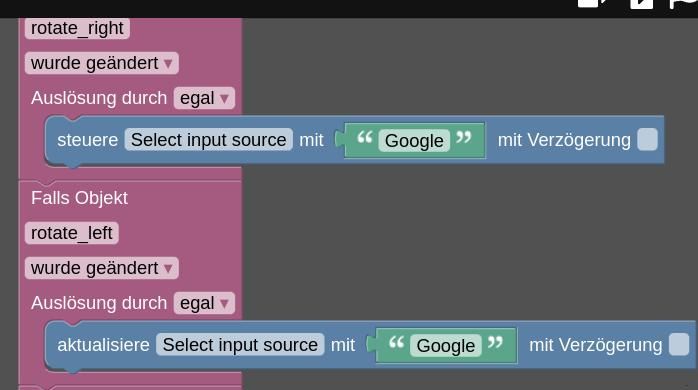698x390 pixels.
Task: Open 'wurde geändert' dropdown under rotate_right
Action: point(102,63)
